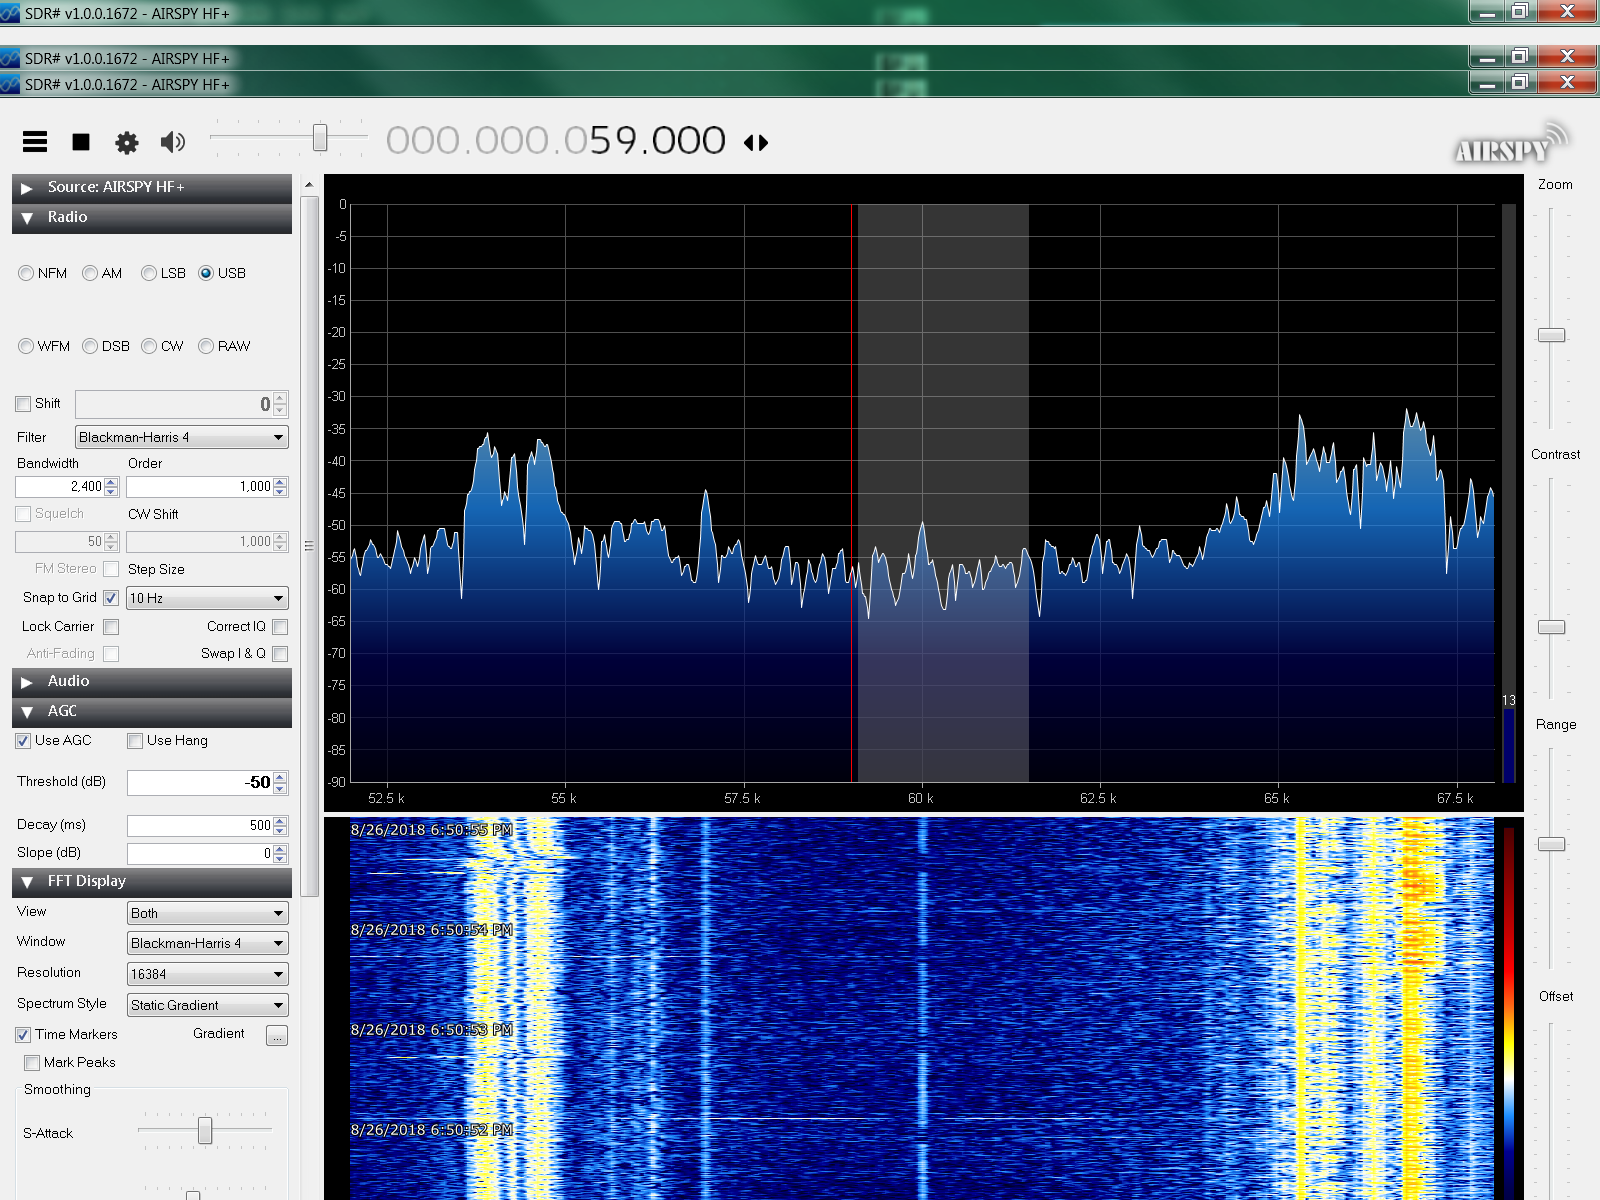Viewport: 1600px width, 1200px height.
Task: Increase Slope (dB) with the up stepper
Action: 280,849
